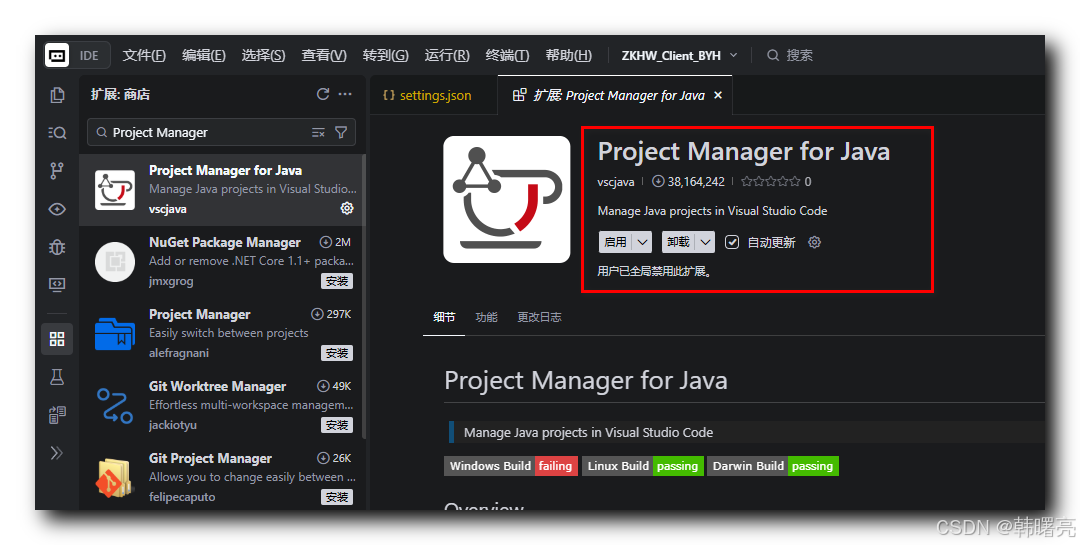
Task: Expand the ZKHW_Client_BYH project dropdown
Action: click(x=734, y=55)
